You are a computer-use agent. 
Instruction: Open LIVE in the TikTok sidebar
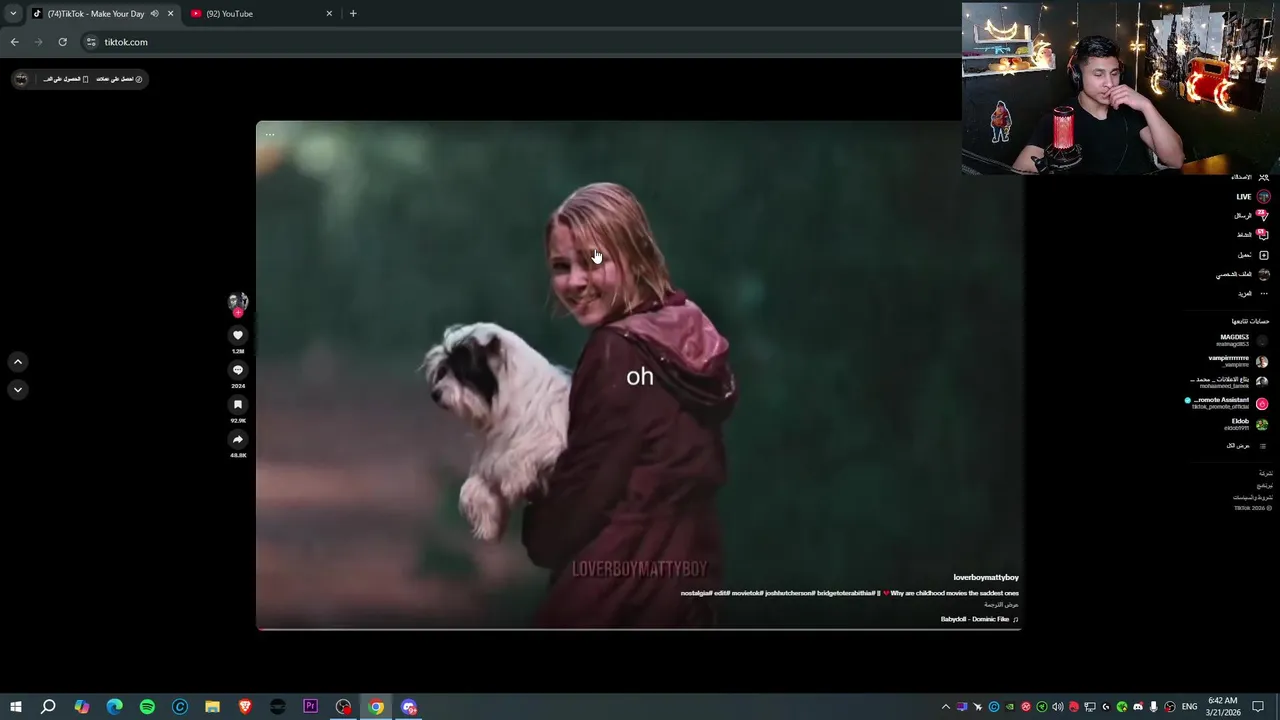(x=1252, y=197)
